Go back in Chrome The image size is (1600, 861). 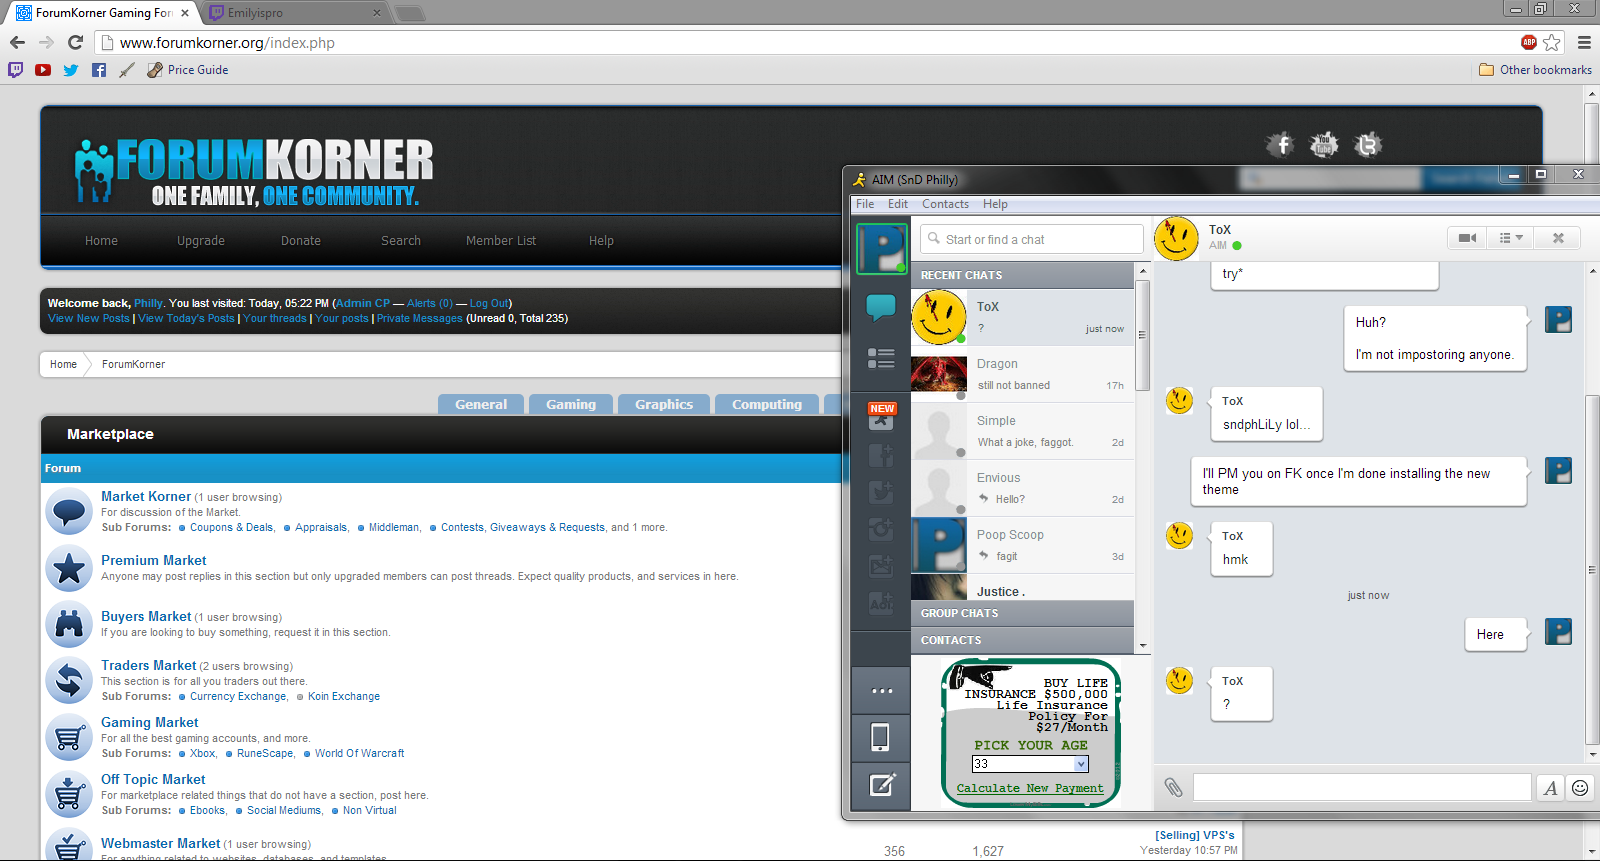click(x=17, y=42)
